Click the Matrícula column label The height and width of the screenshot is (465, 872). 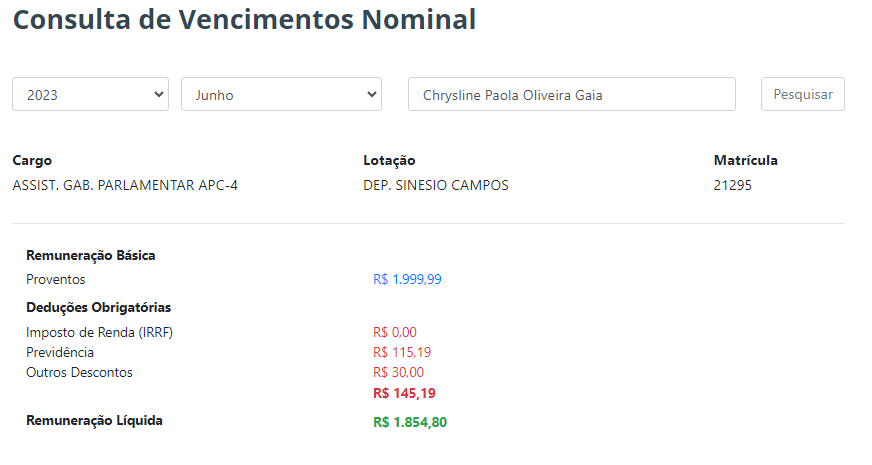[746, 160]
